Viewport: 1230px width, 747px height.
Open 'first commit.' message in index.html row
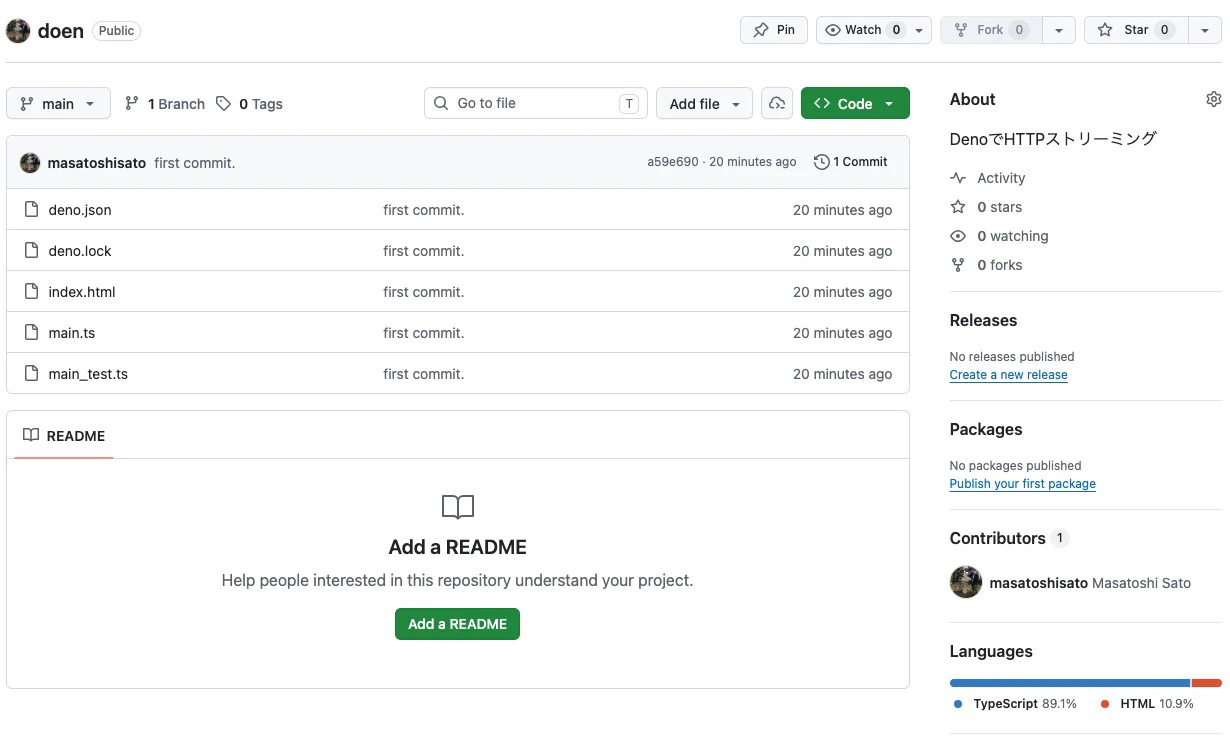424,292
